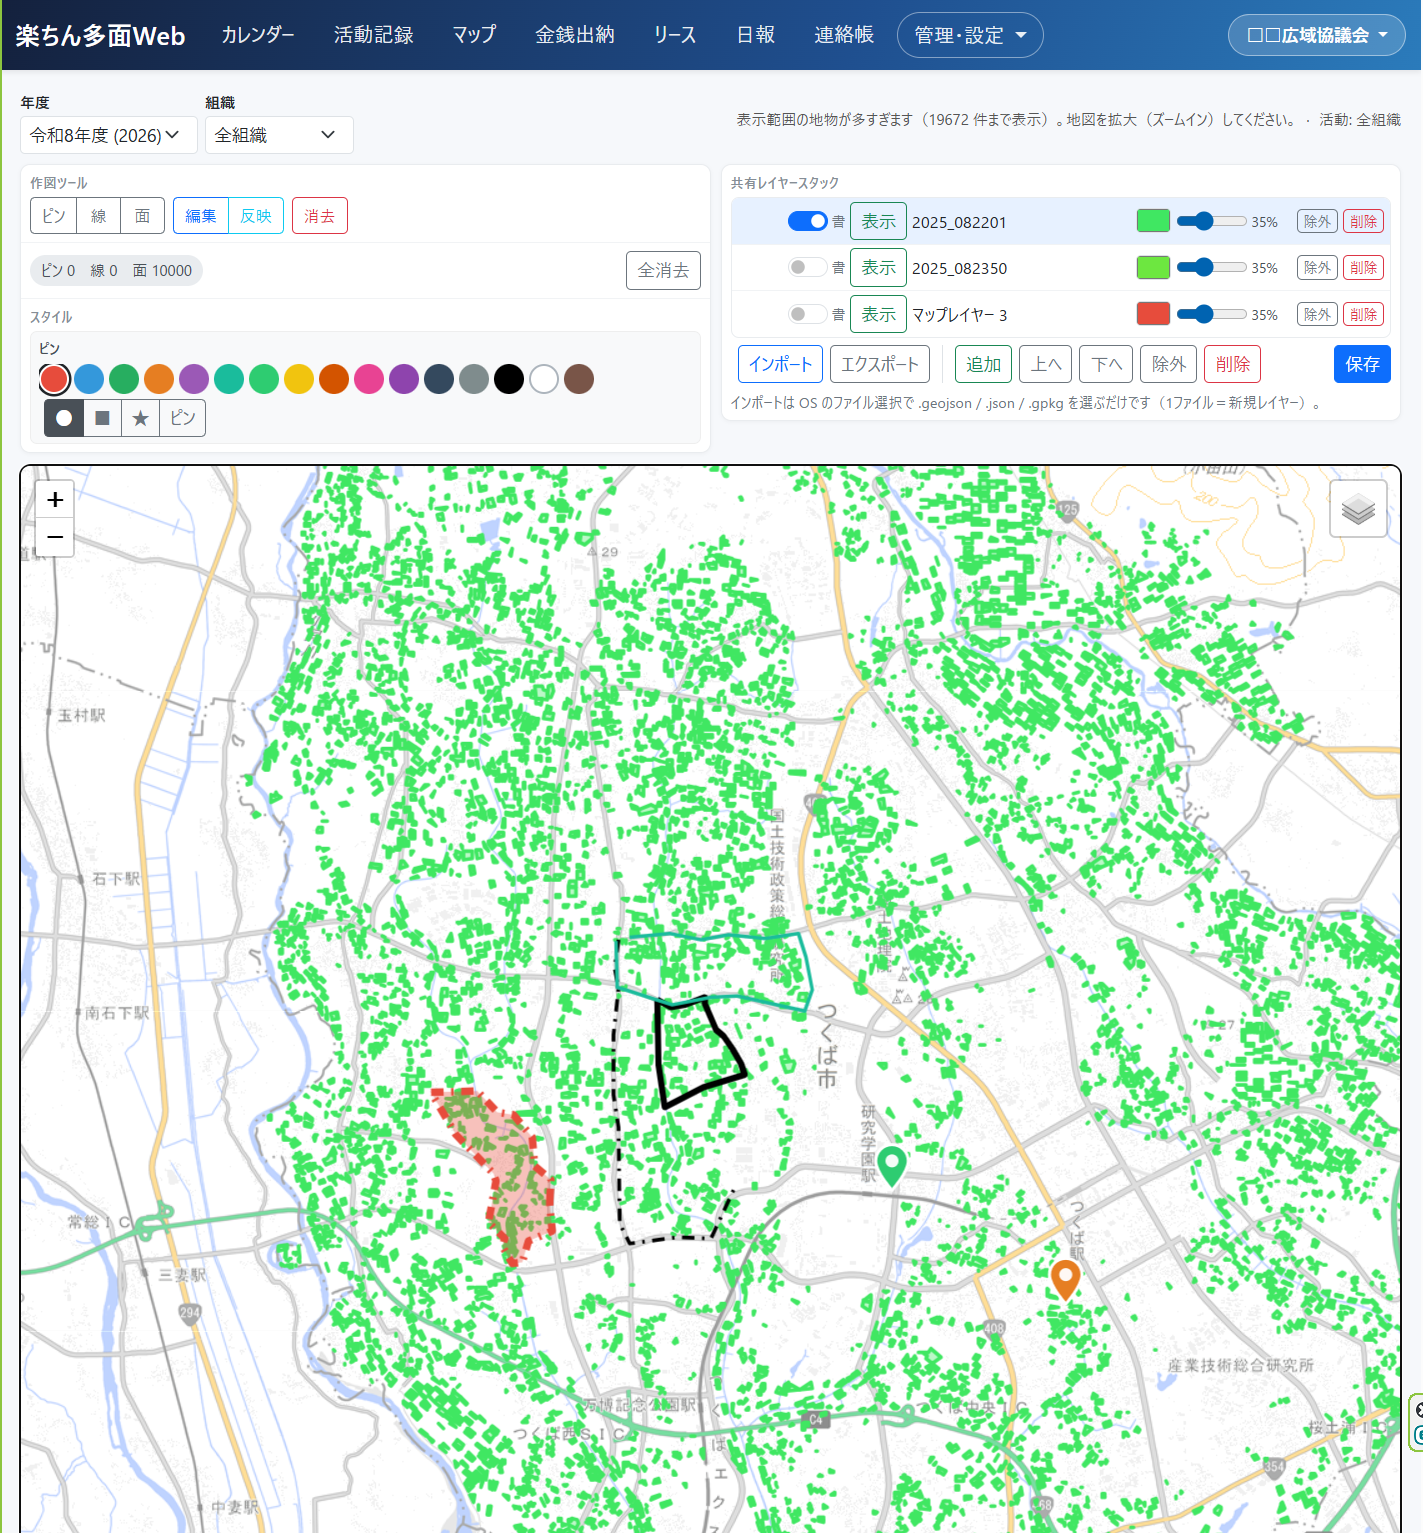The width and height of the screenshot is (1423, 1533).
Task: Open 日報 from navigation
Action: (x=756, y=35)
